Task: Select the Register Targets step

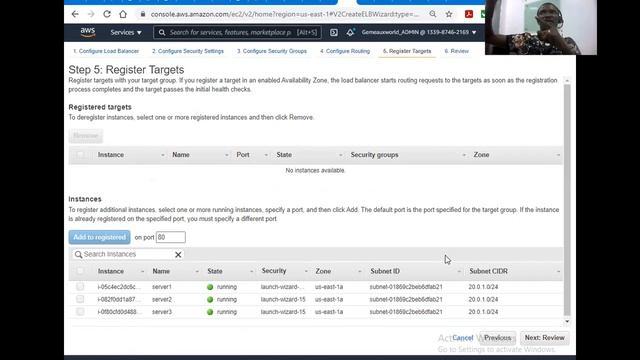Action: click(407, 51)
